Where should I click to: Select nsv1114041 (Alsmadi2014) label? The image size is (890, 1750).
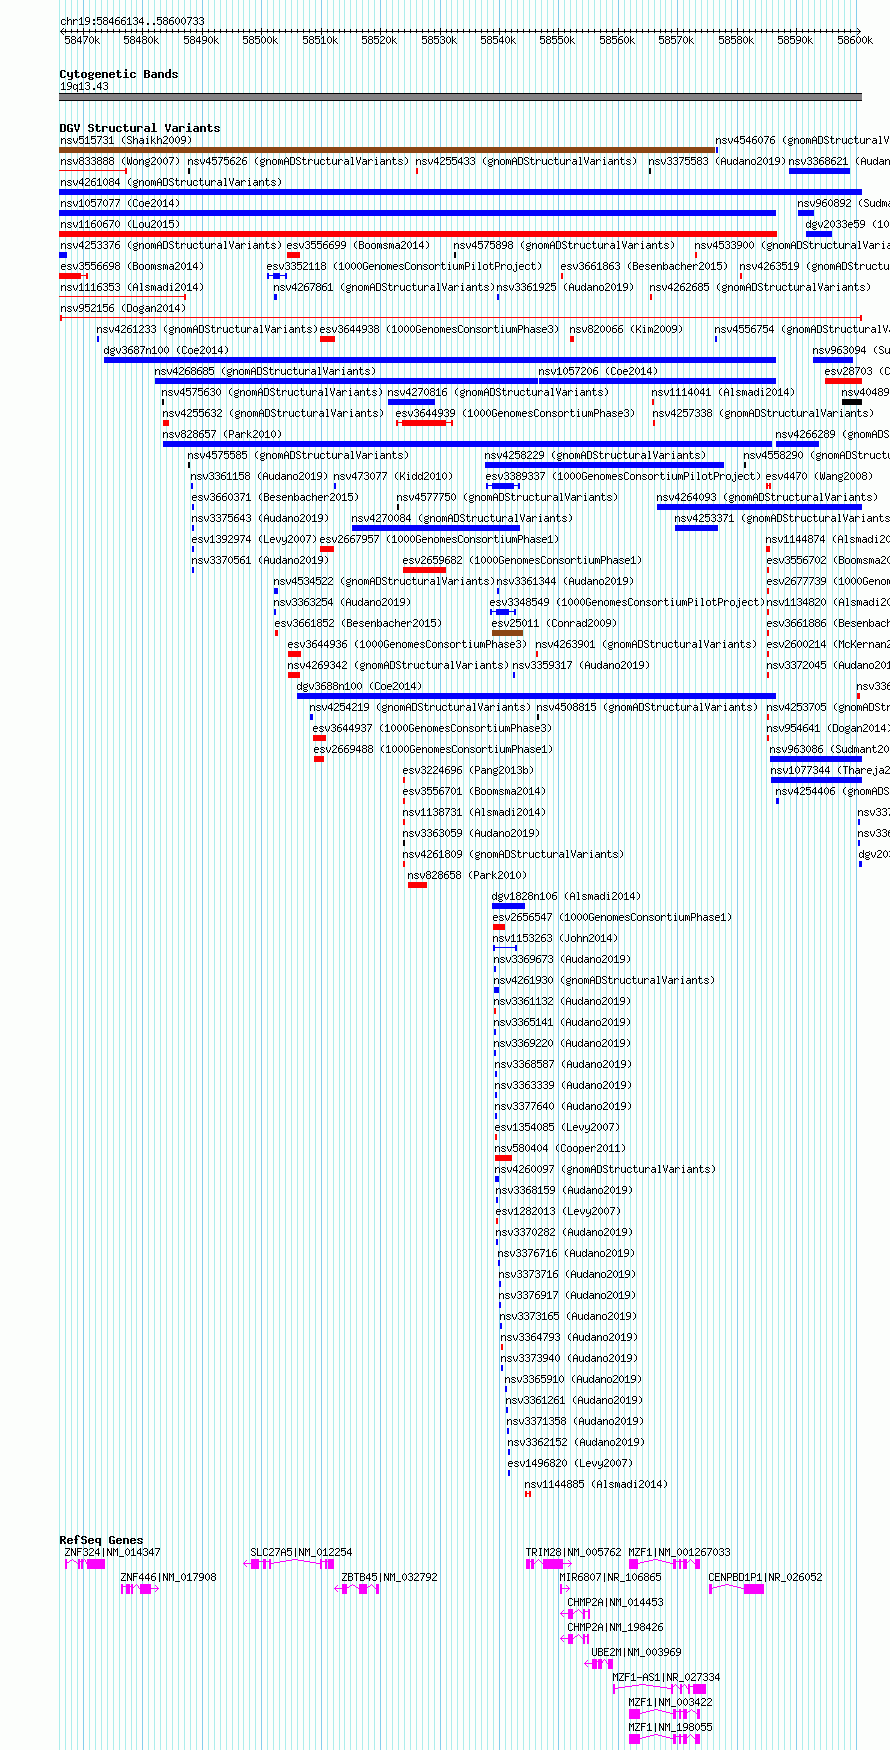click(723, 392)
